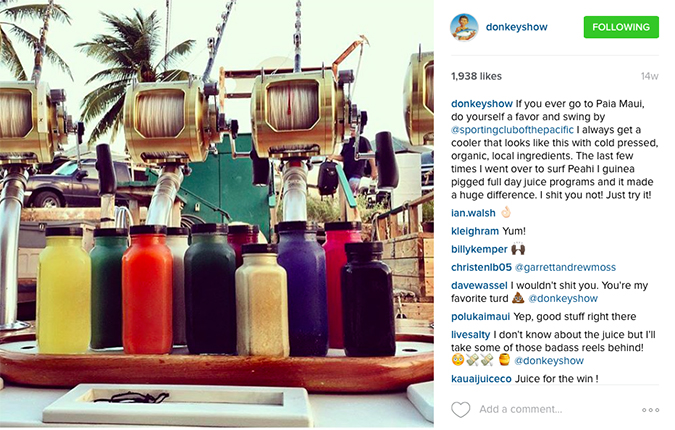This screenshot has width=675, height=430.
Task: Open ian.walsh commenter profile
Action: point(473,213)
